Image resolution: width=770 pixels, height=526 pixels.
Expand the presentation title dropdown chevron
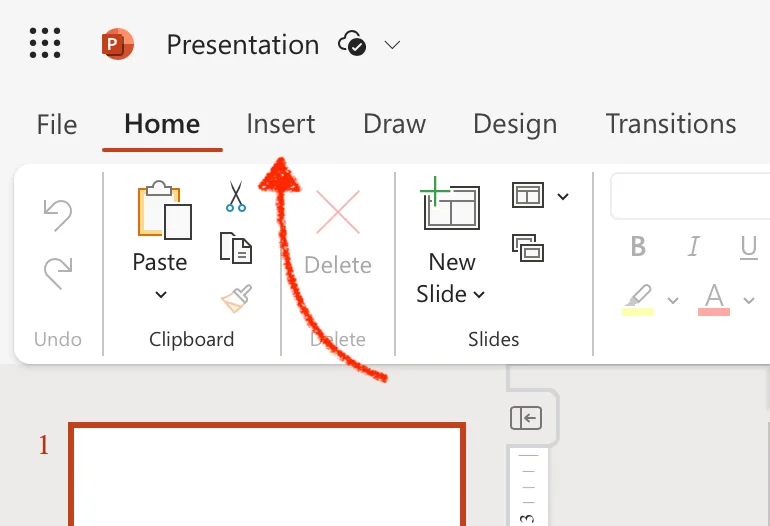[392, 45]
